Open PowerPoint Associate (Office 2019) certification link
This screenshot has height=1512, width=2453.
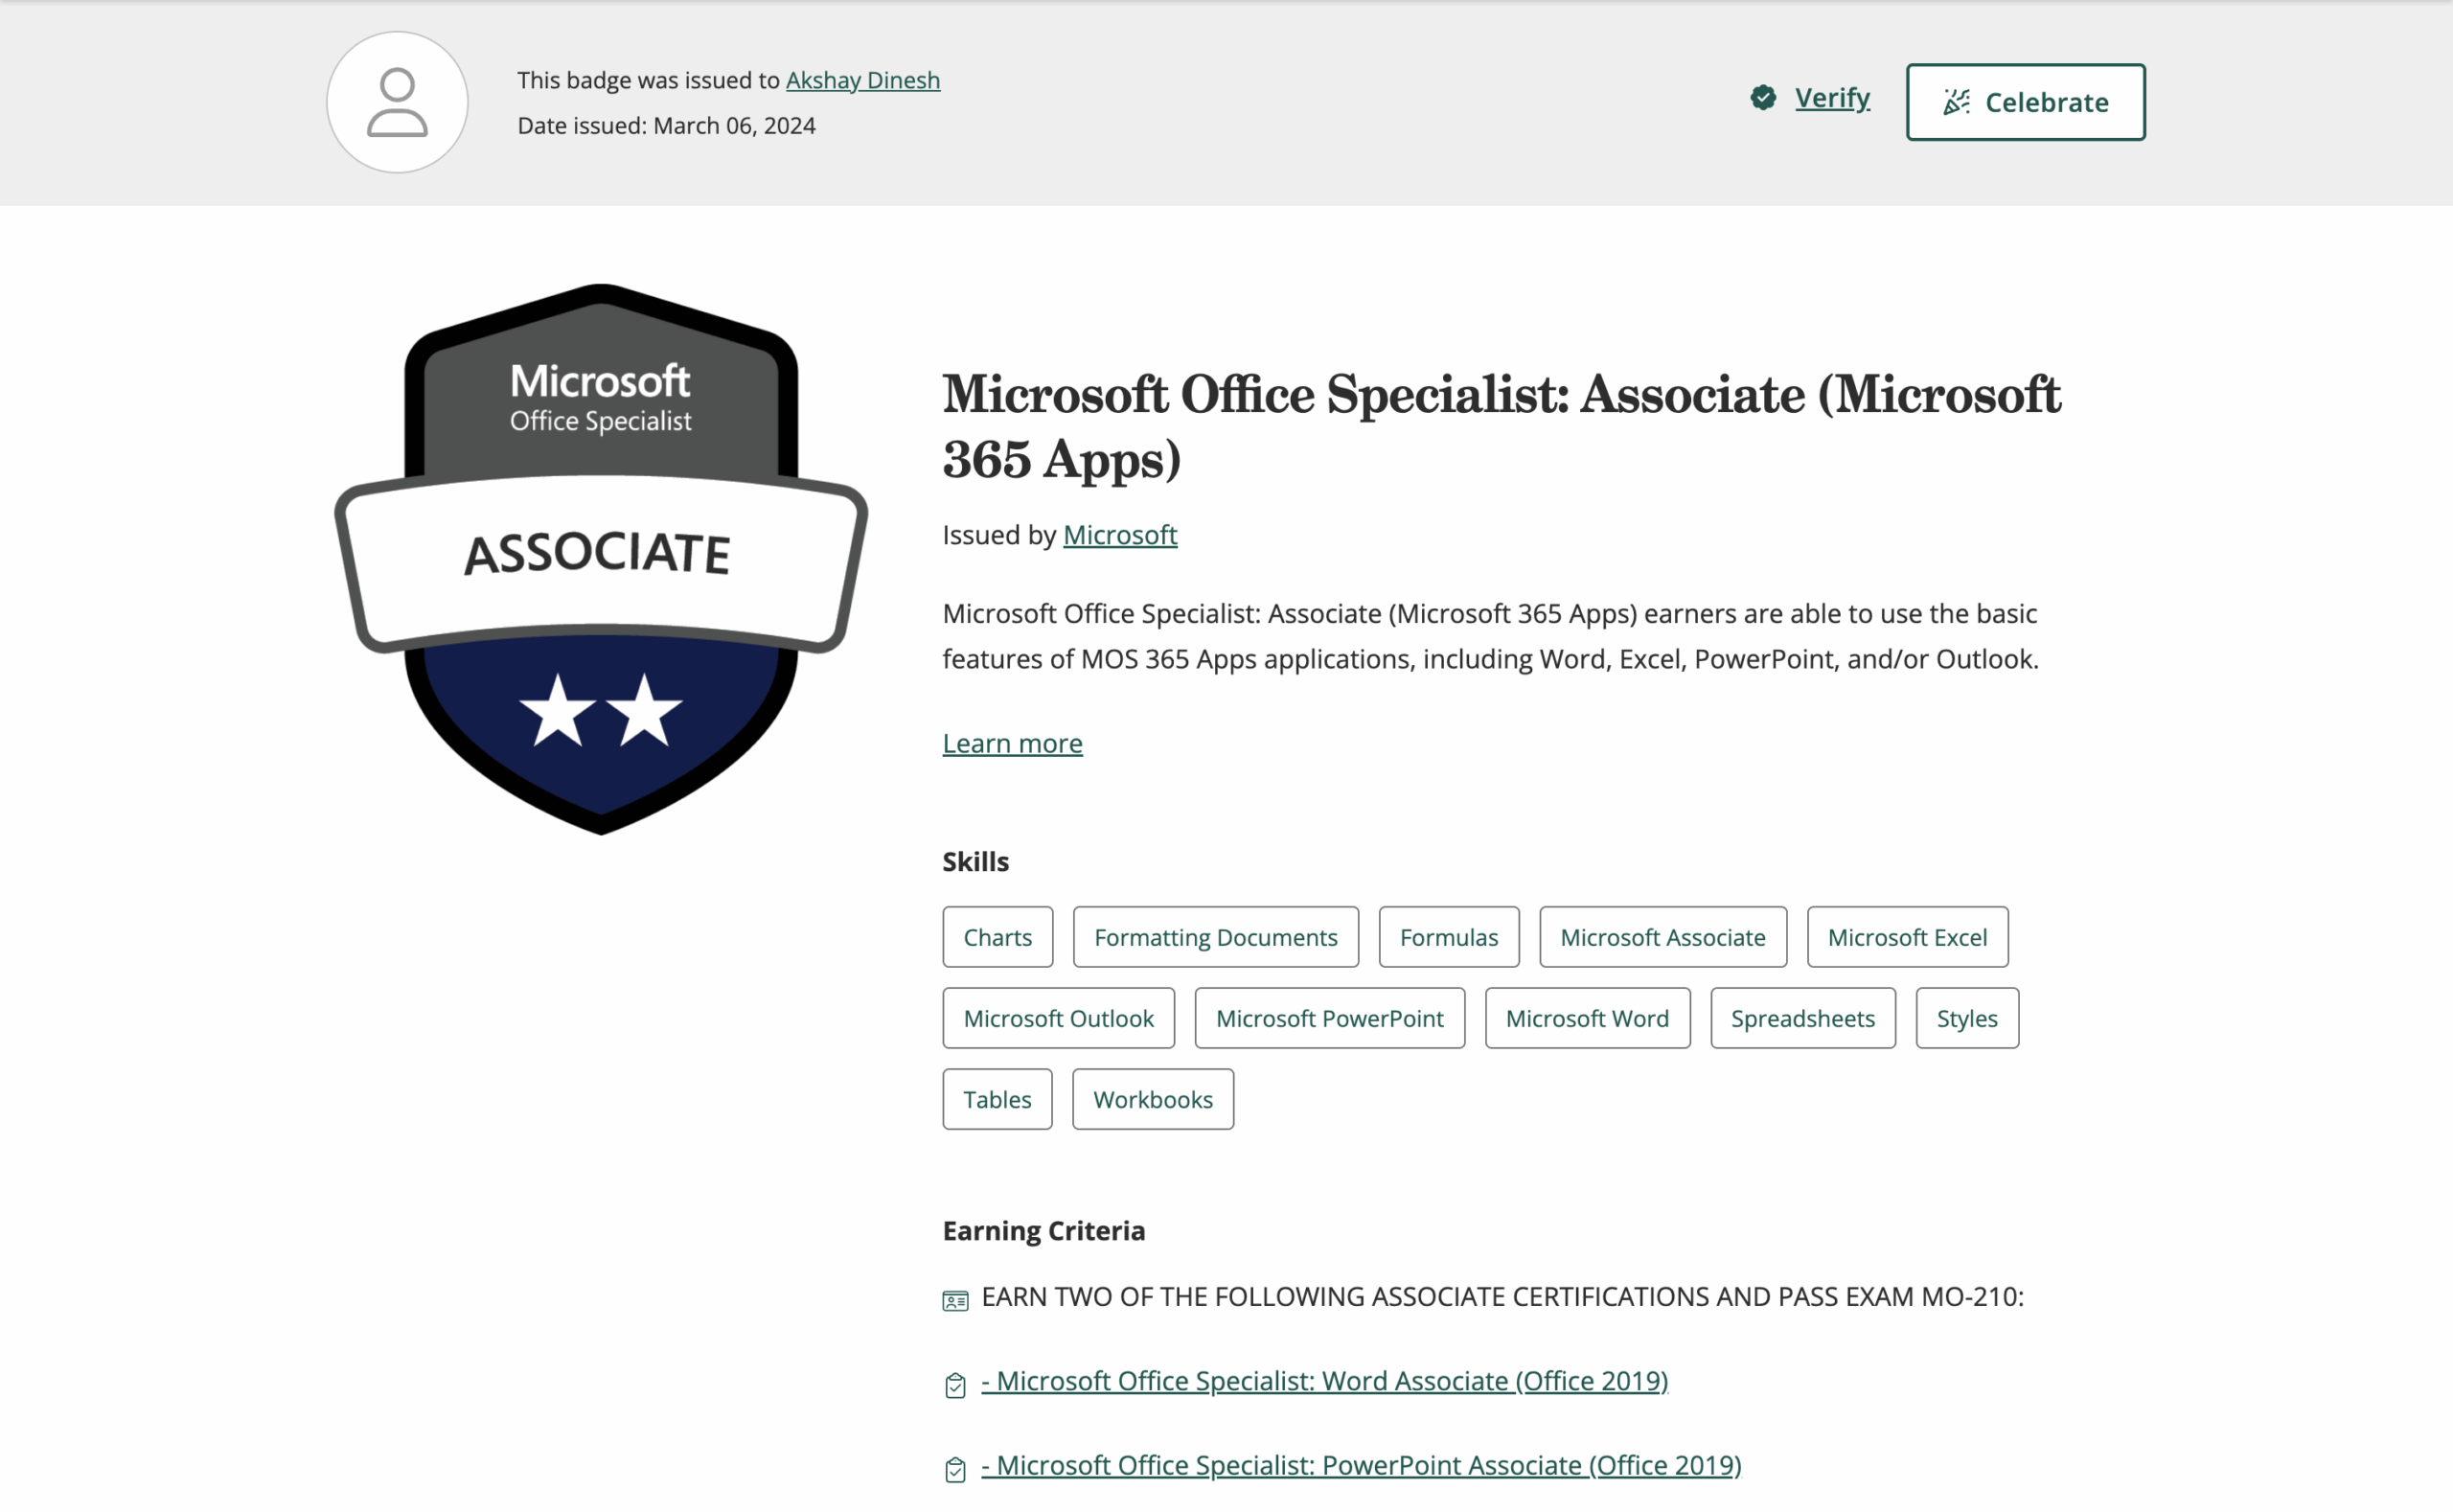1361,1465
